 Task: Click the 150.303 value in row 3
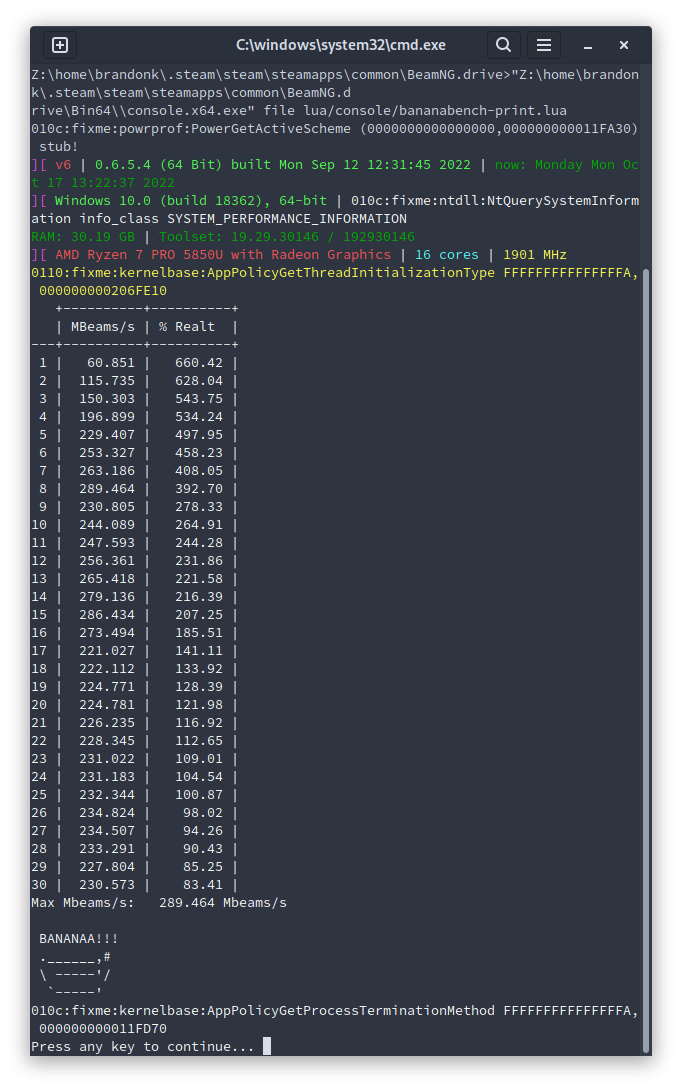pyautogui.click(x=107, y=399)
